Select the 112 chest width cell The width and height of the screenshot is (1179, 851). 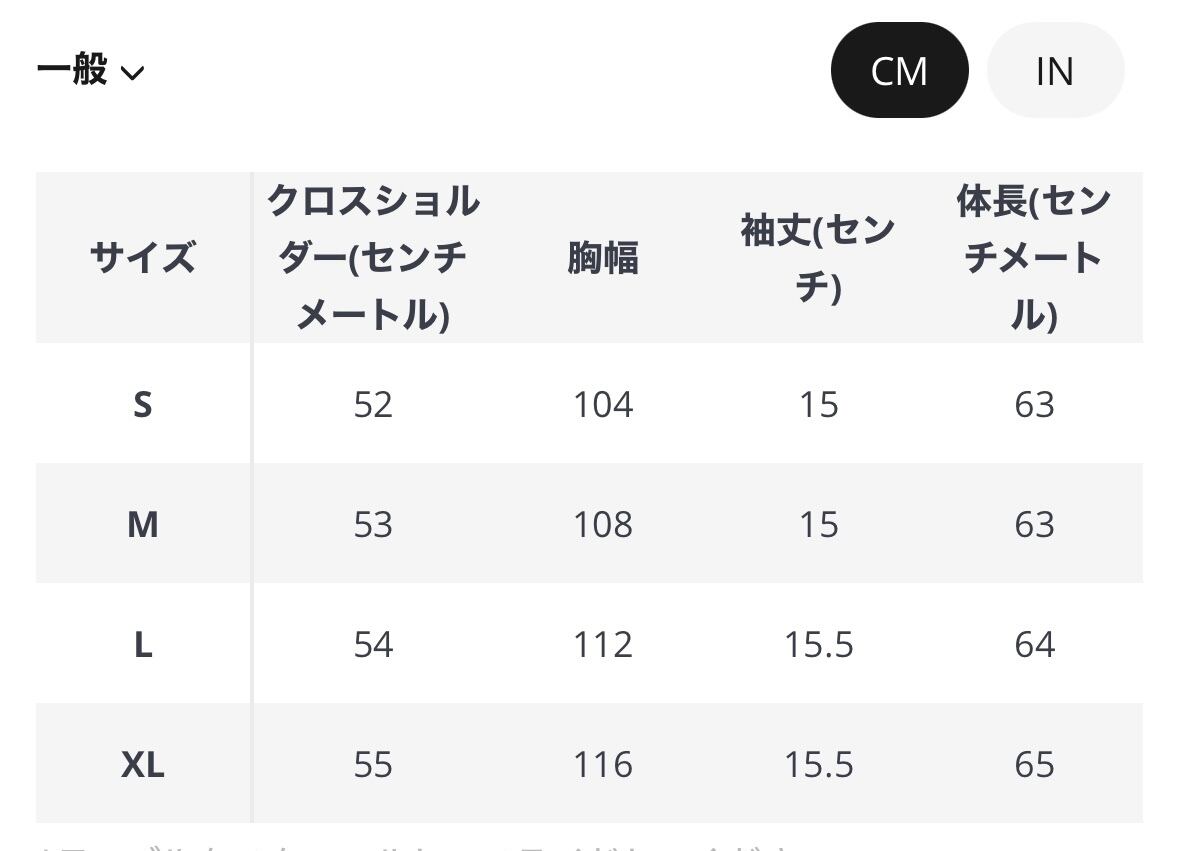coord(603,644)
